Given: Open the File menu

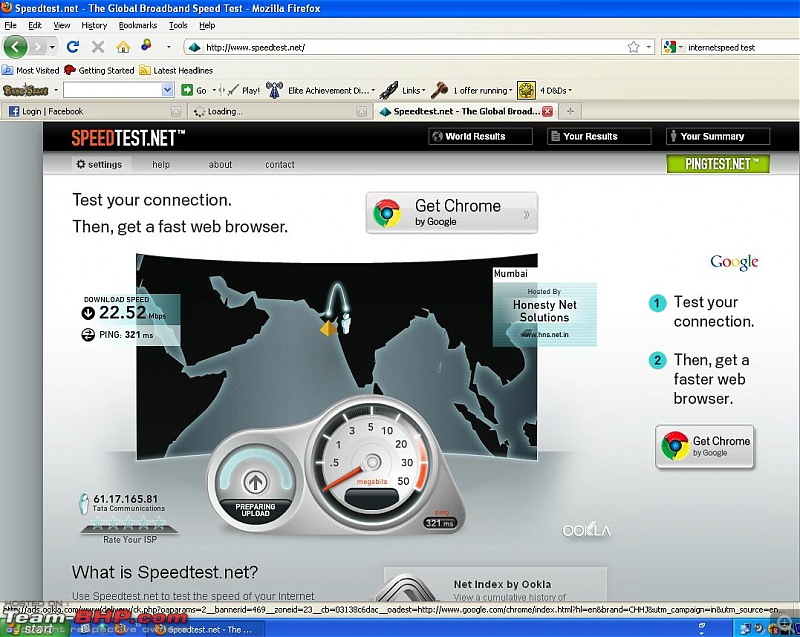Looking at the screenshot, I should click(x=10, y=25).
